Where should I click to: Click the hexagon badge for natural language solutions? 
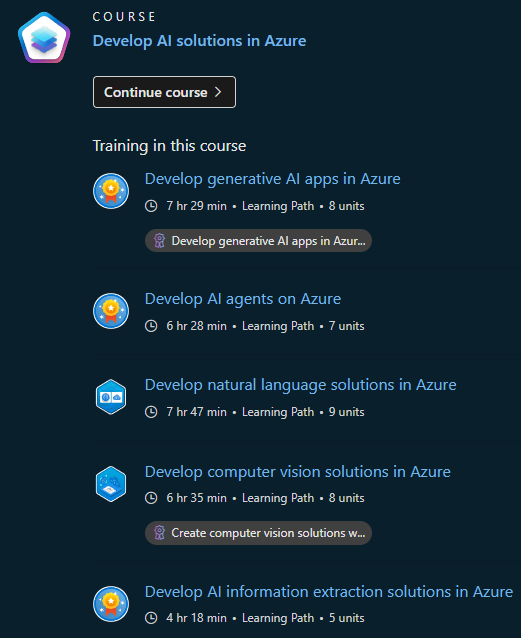(x=111, y=397)
